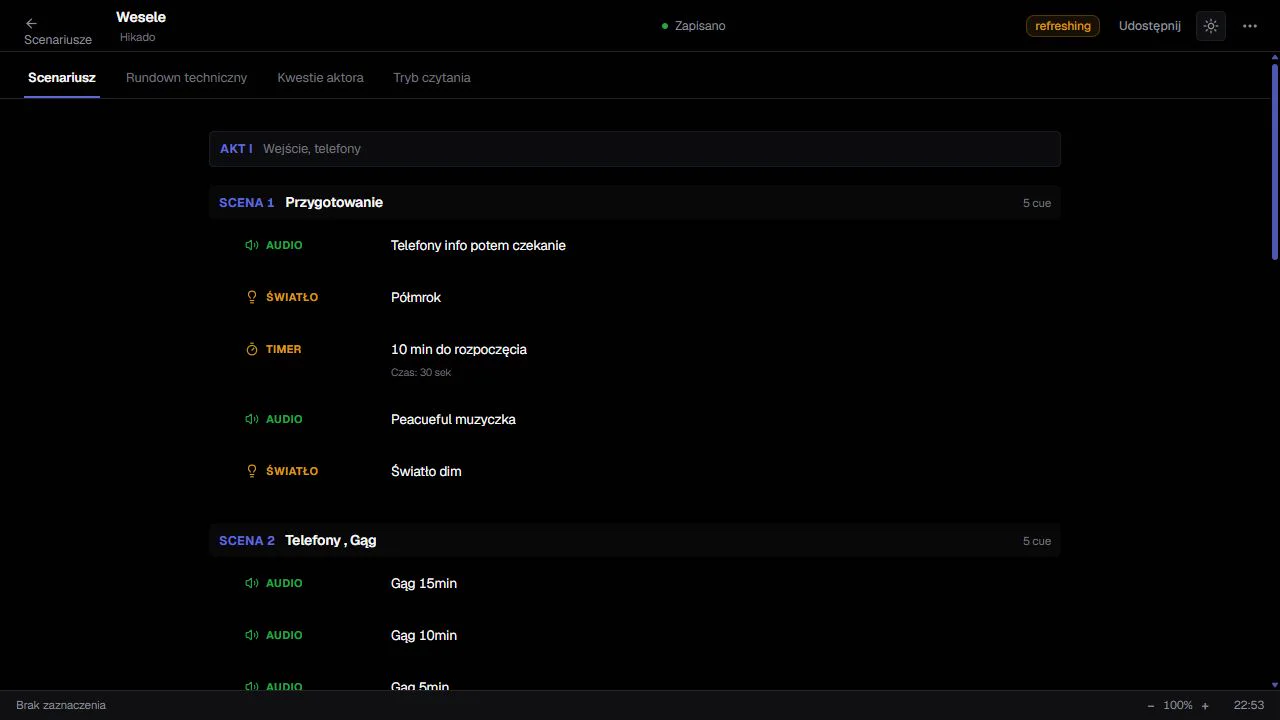
Task: Click the Gąg 10min cue text
Action: (x=424, y=635)
